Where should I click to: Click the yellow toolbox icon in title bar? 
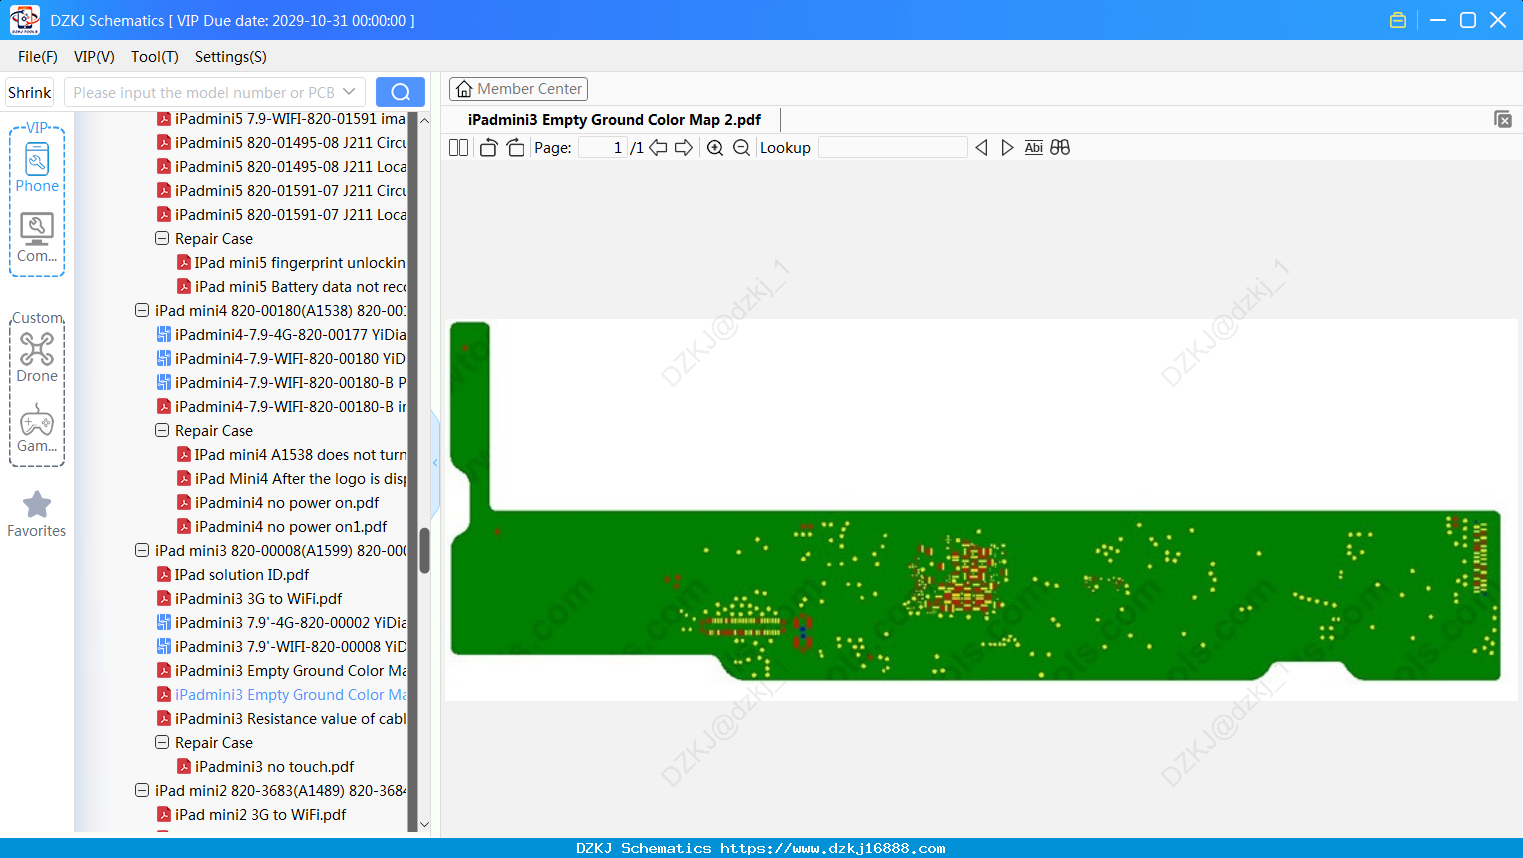1398,20
